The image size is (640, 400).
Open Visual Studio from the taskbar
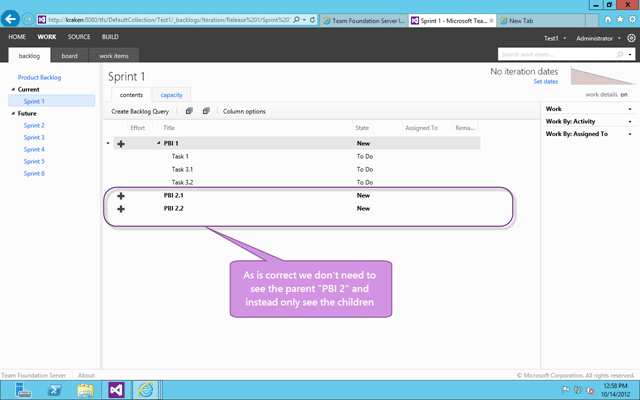(116, 390)
